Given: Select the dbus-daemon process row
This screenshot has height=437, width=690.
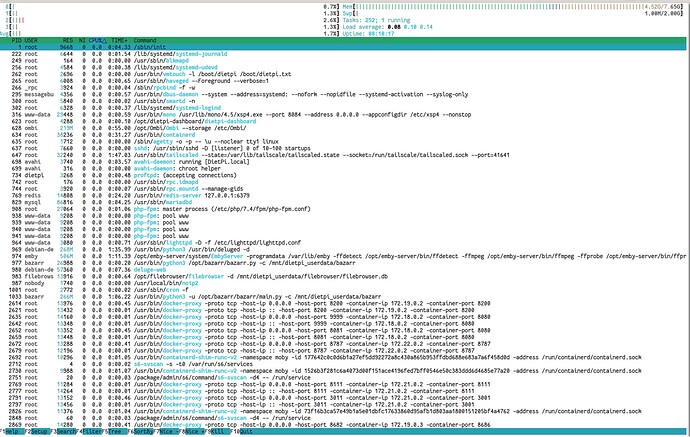Looking at the screenshot, I should [x=345, y=94].
